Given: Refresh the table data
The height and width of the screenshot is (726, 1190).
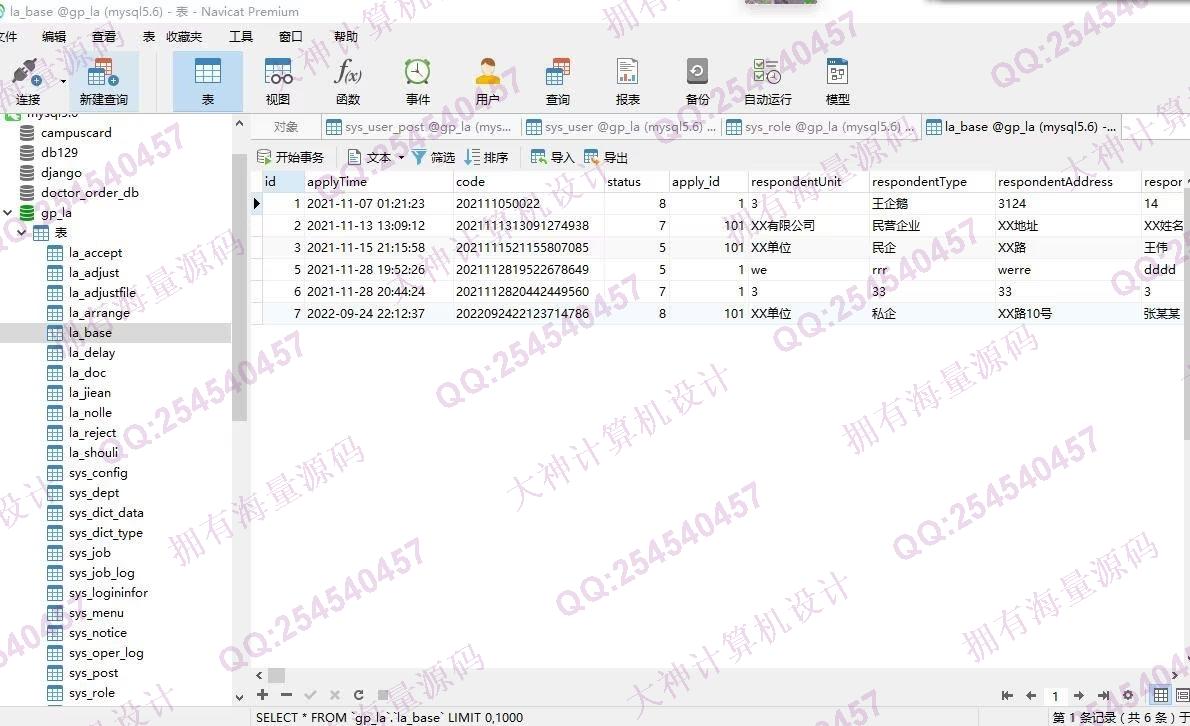Looking at the screenshot, I should (358, 694).
